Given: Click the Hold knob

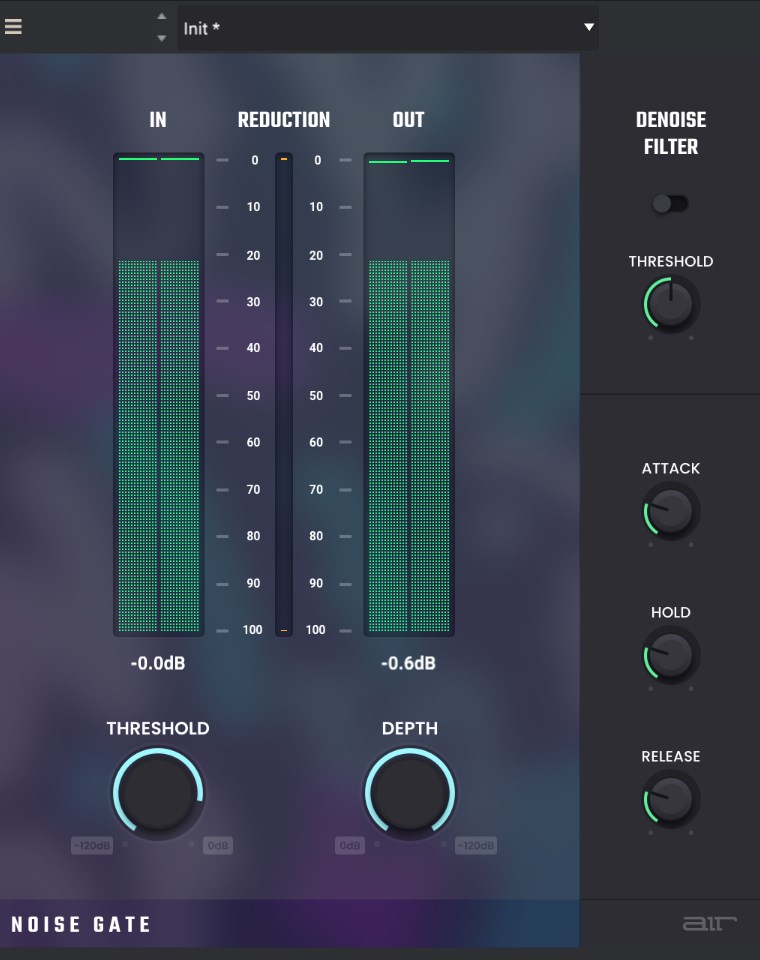Looking at the screenshot, I should (671, 656).
